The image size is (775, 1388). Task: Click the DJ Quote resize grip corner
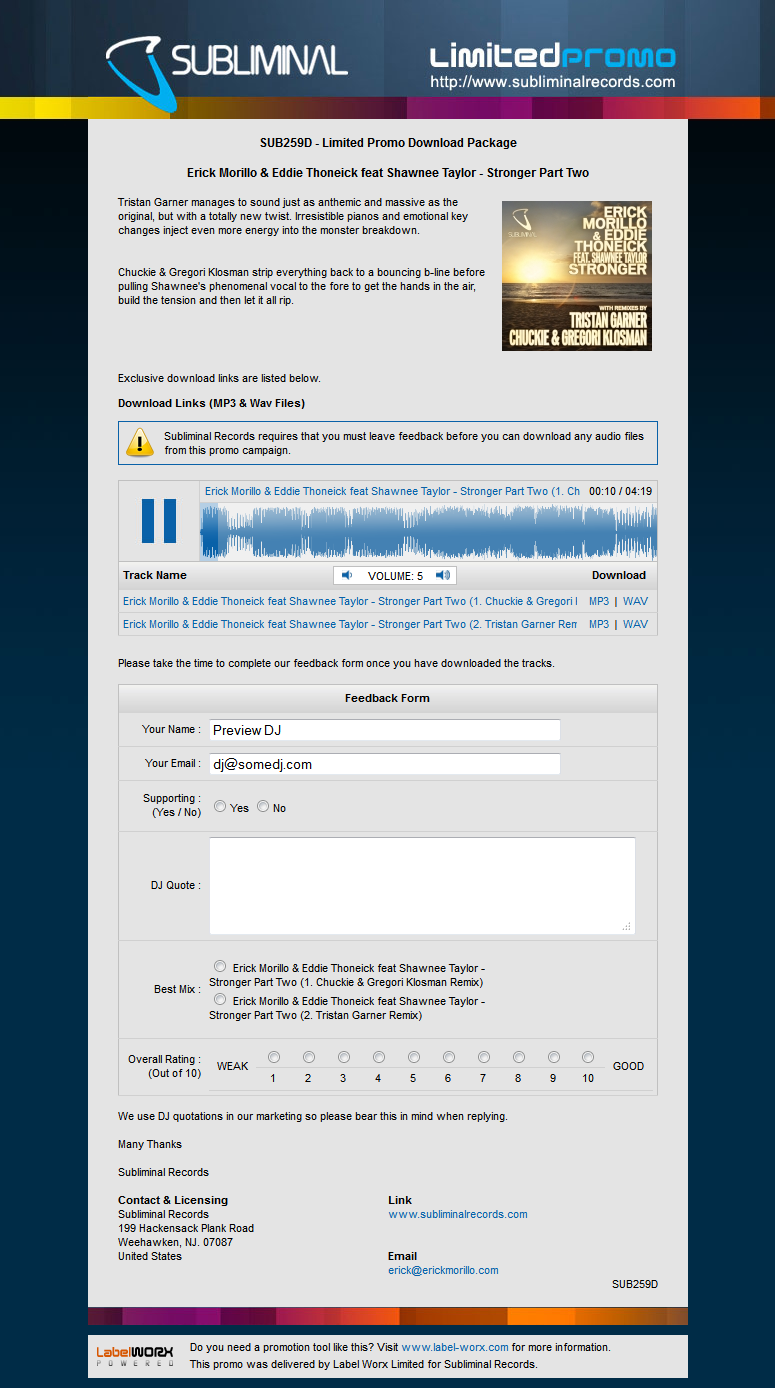627,927
